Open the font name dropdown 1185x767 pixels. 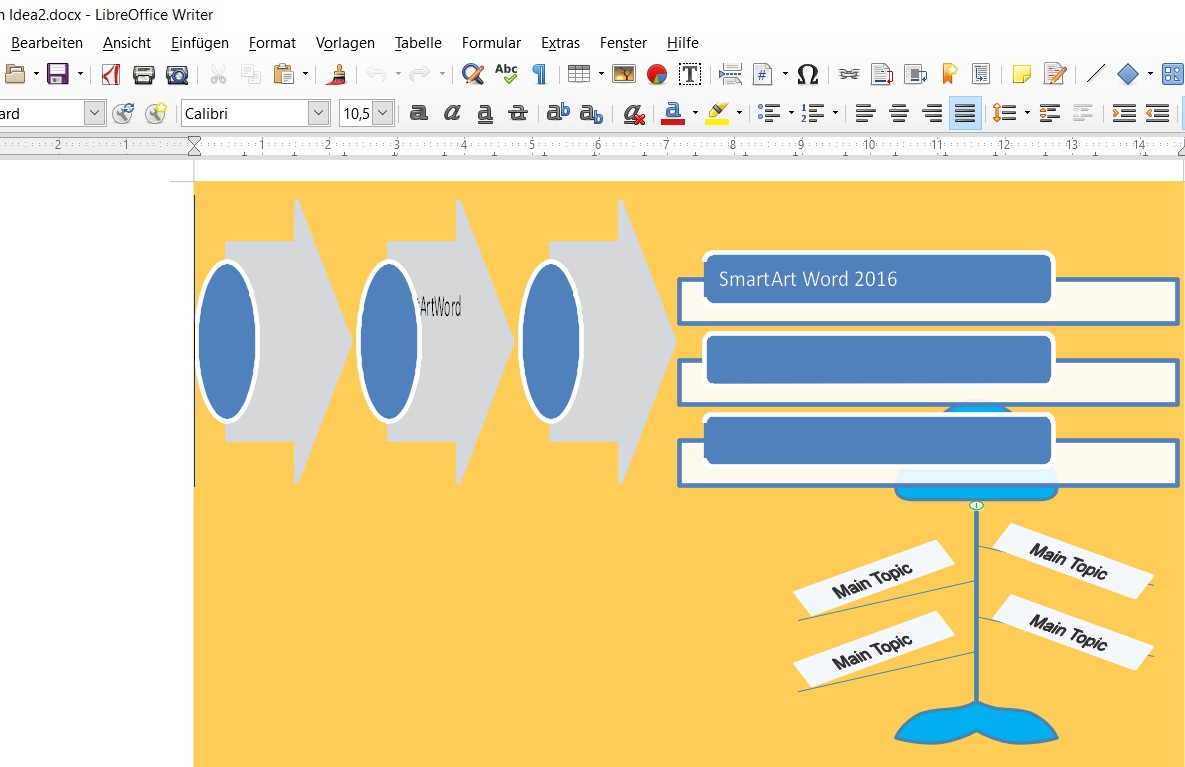[x=318, y=113]
